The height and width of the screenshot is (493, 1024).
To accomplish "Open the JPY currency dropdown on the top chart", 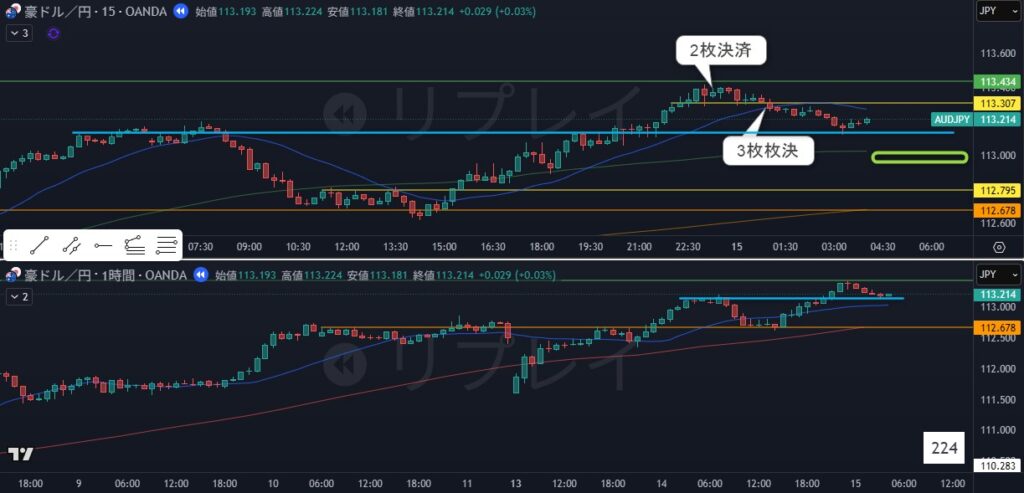I will (997, 11).
